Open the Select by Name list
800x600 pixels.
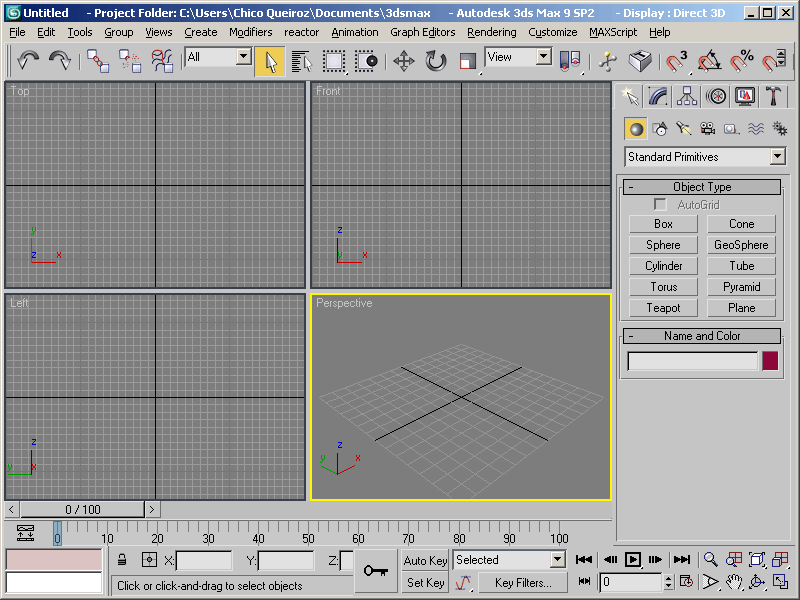click(x=302, y=62)
